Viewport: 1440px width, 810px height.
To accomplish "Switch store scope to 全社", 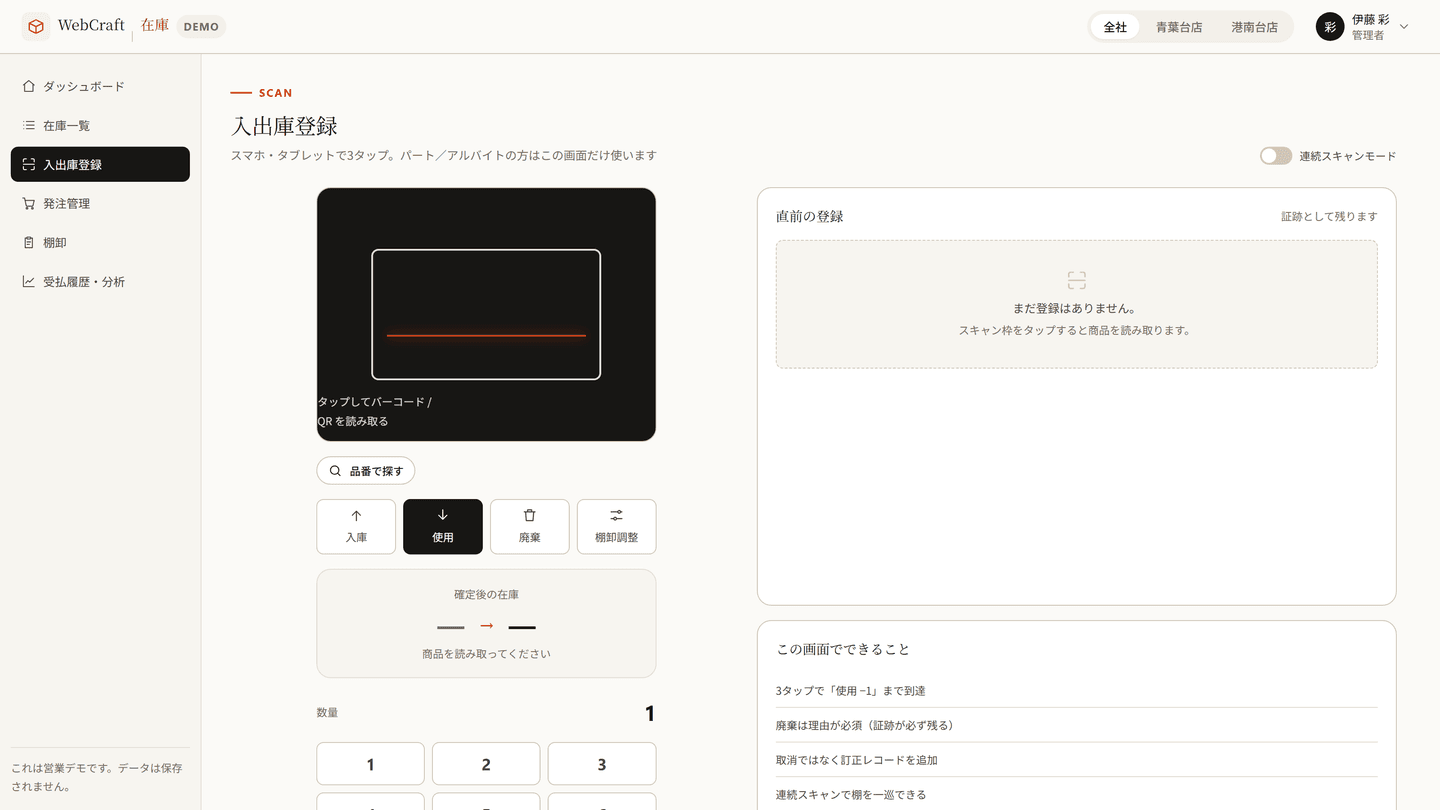I will [x=1115, y=27].
